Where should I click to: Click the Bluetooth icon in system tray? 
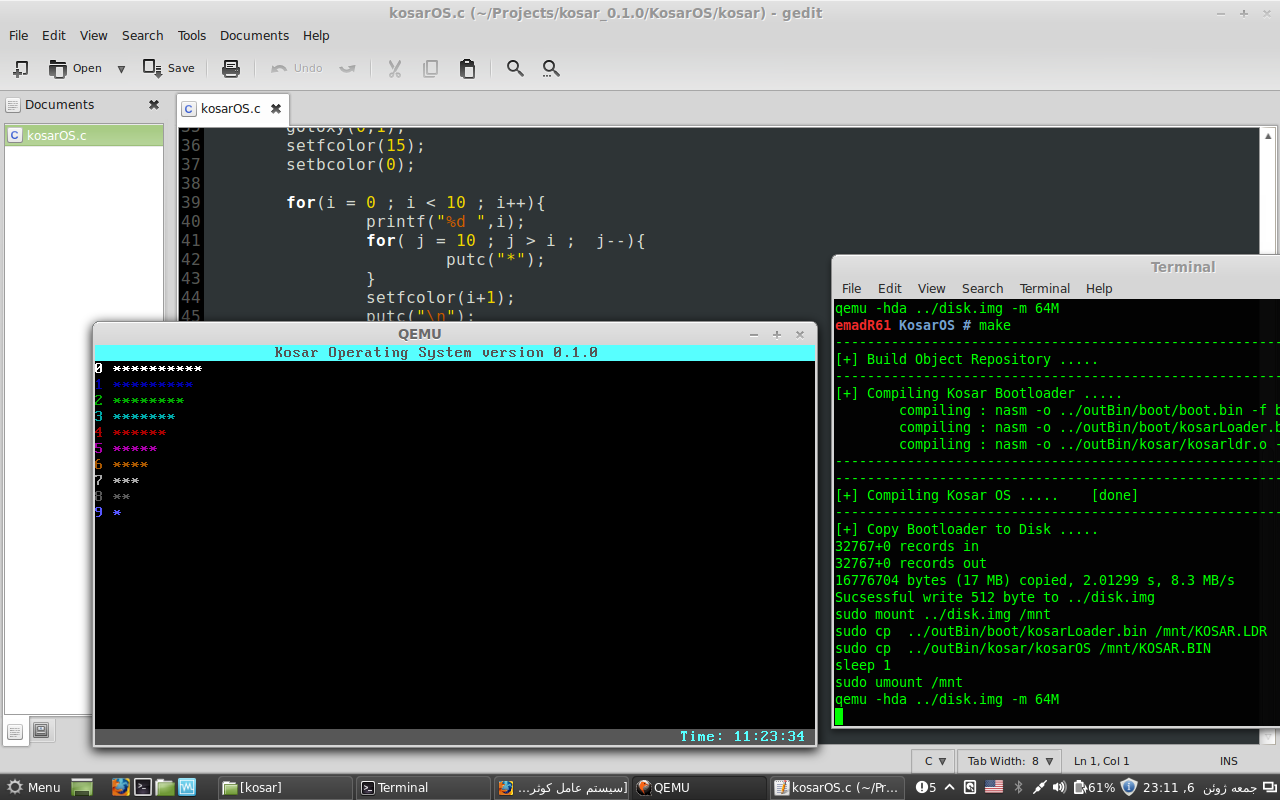click(x=1018, y=787)
